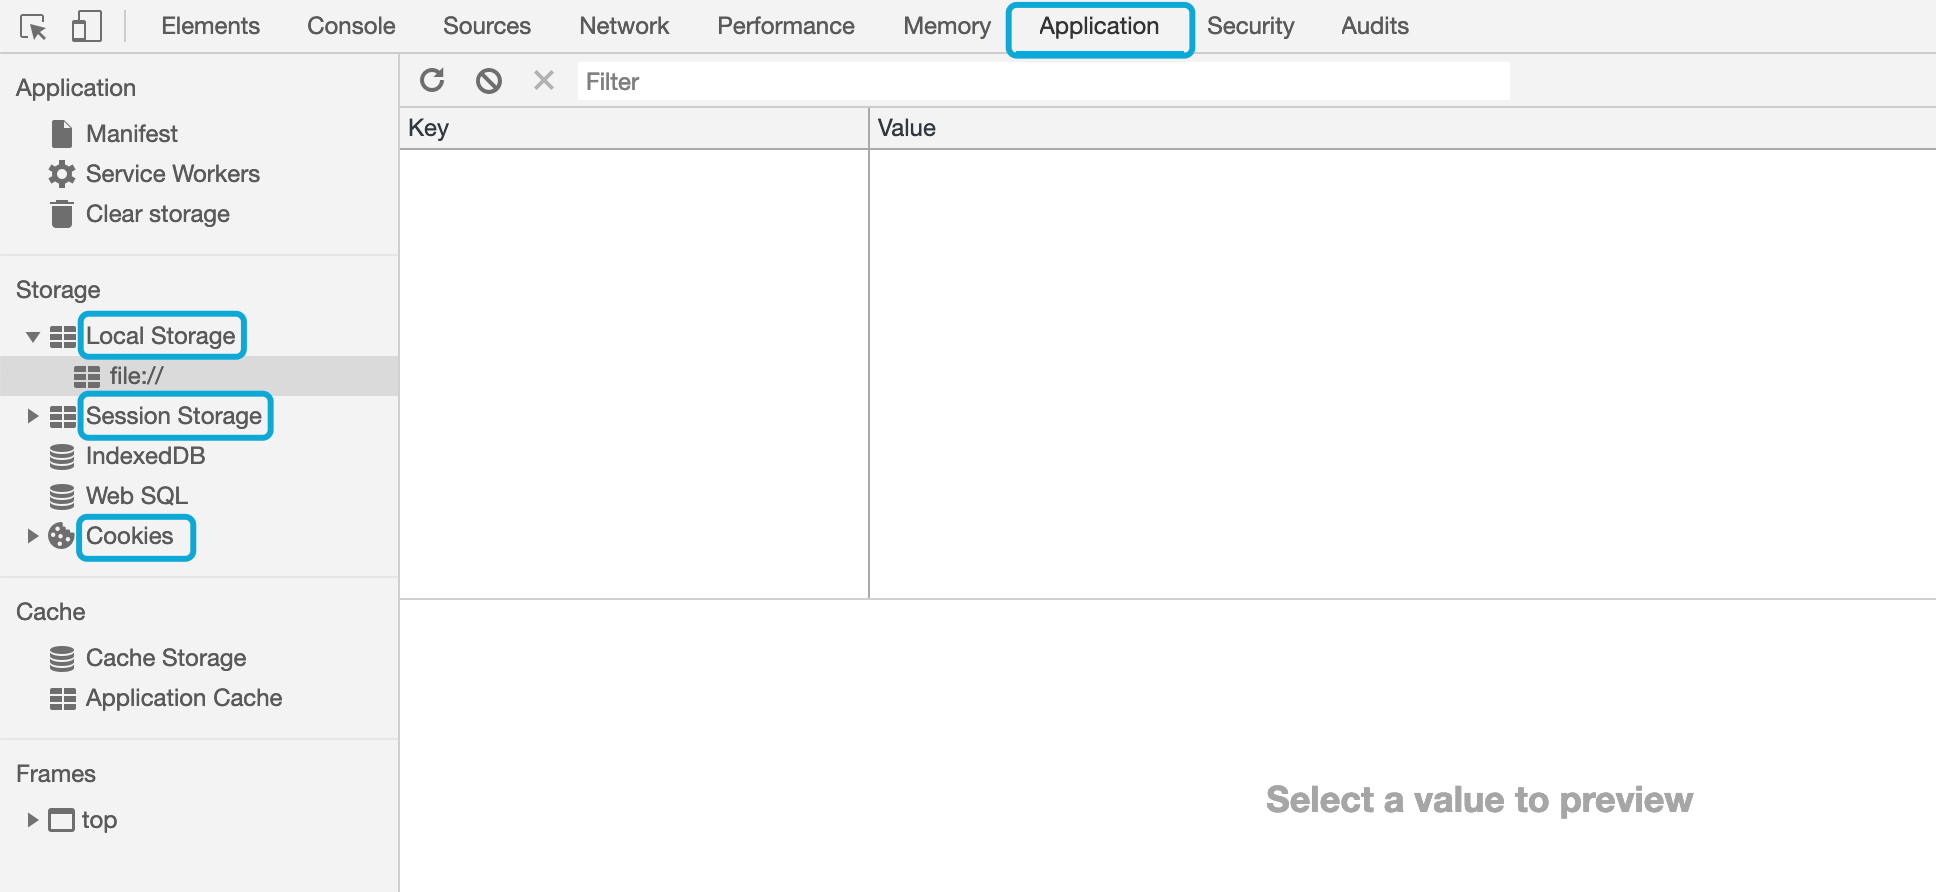The height and width of the screenshot is (892, 1936).
Task: Open IndexedDB in the Storage section
Action: tap(145, 456)
